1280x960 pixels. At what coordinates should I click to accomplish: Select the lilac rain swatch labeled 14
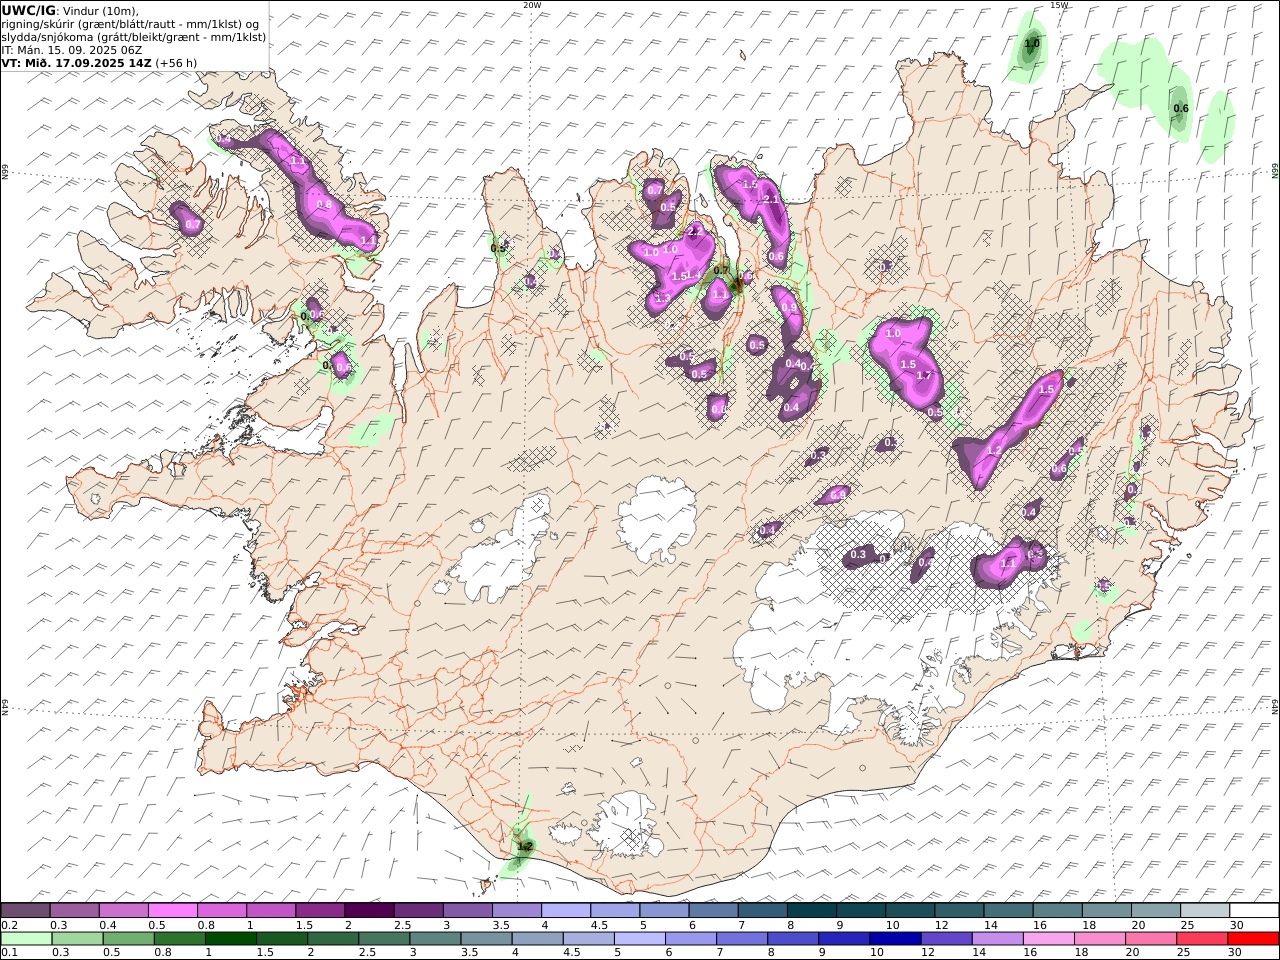pyautogui.click(x=997, y=938)
